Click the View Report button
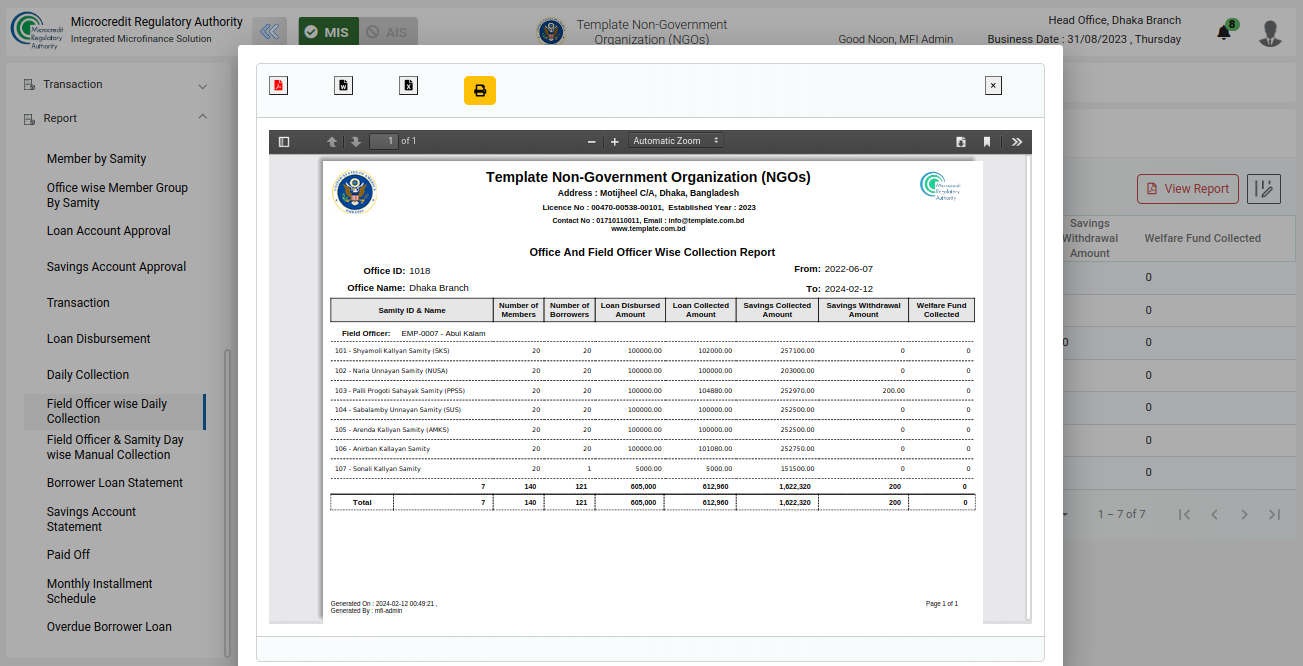Viewport: 1303px width, 666px height. pyautogui.click(x=1188, y=189)
